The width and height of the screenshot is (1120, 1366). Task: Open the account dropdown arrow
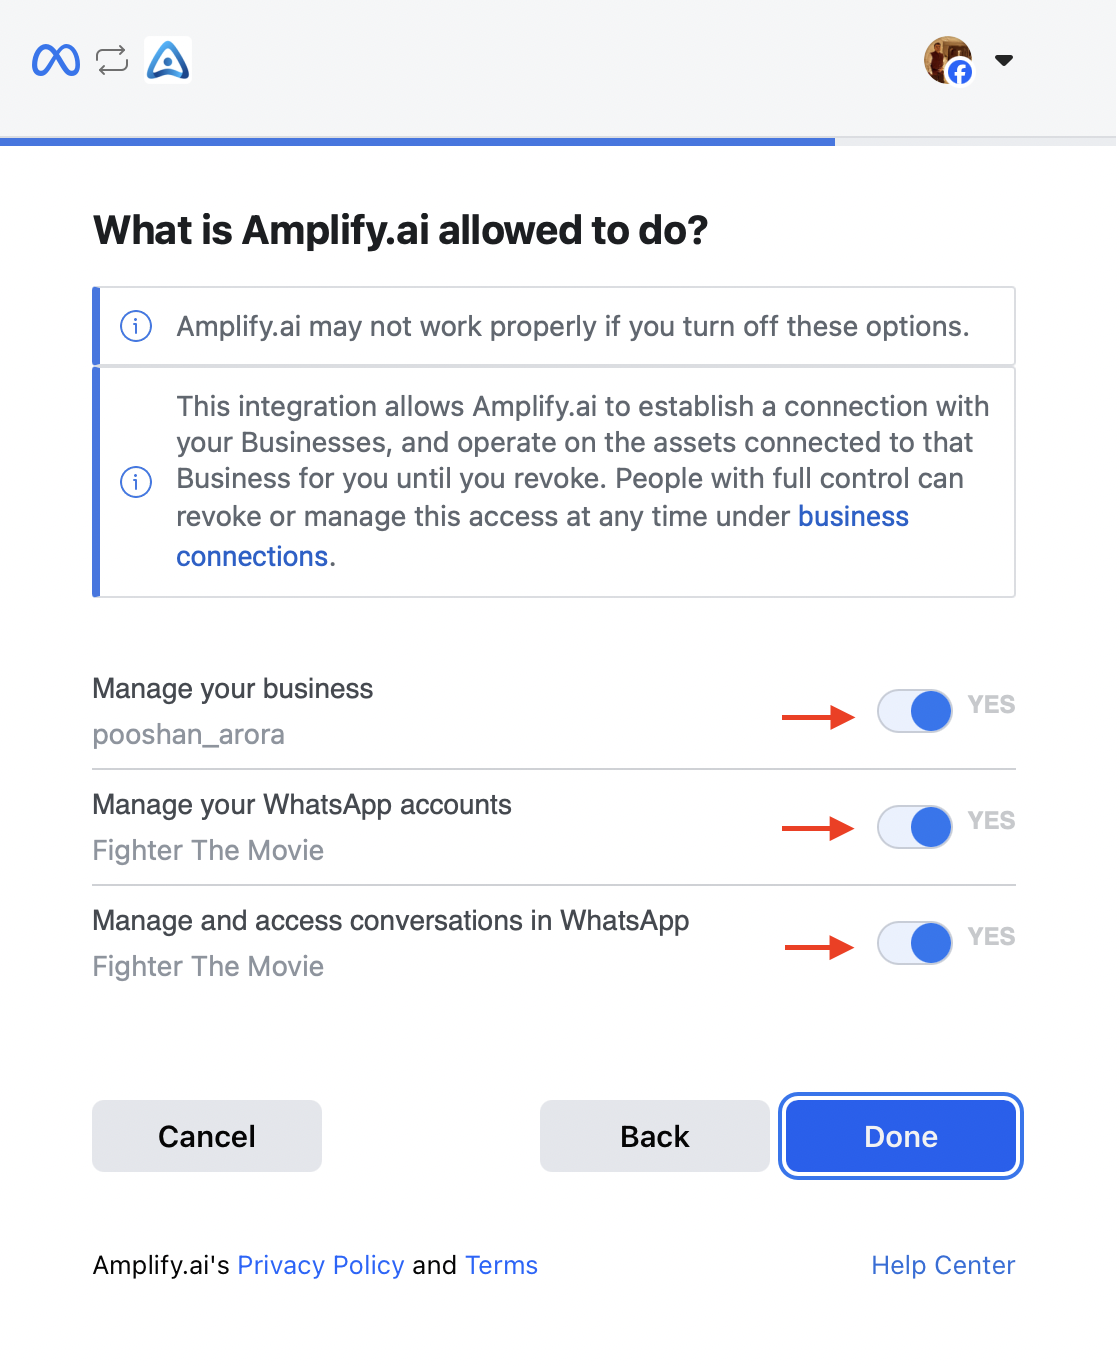pyautogui.click(x=1004, y=60)
